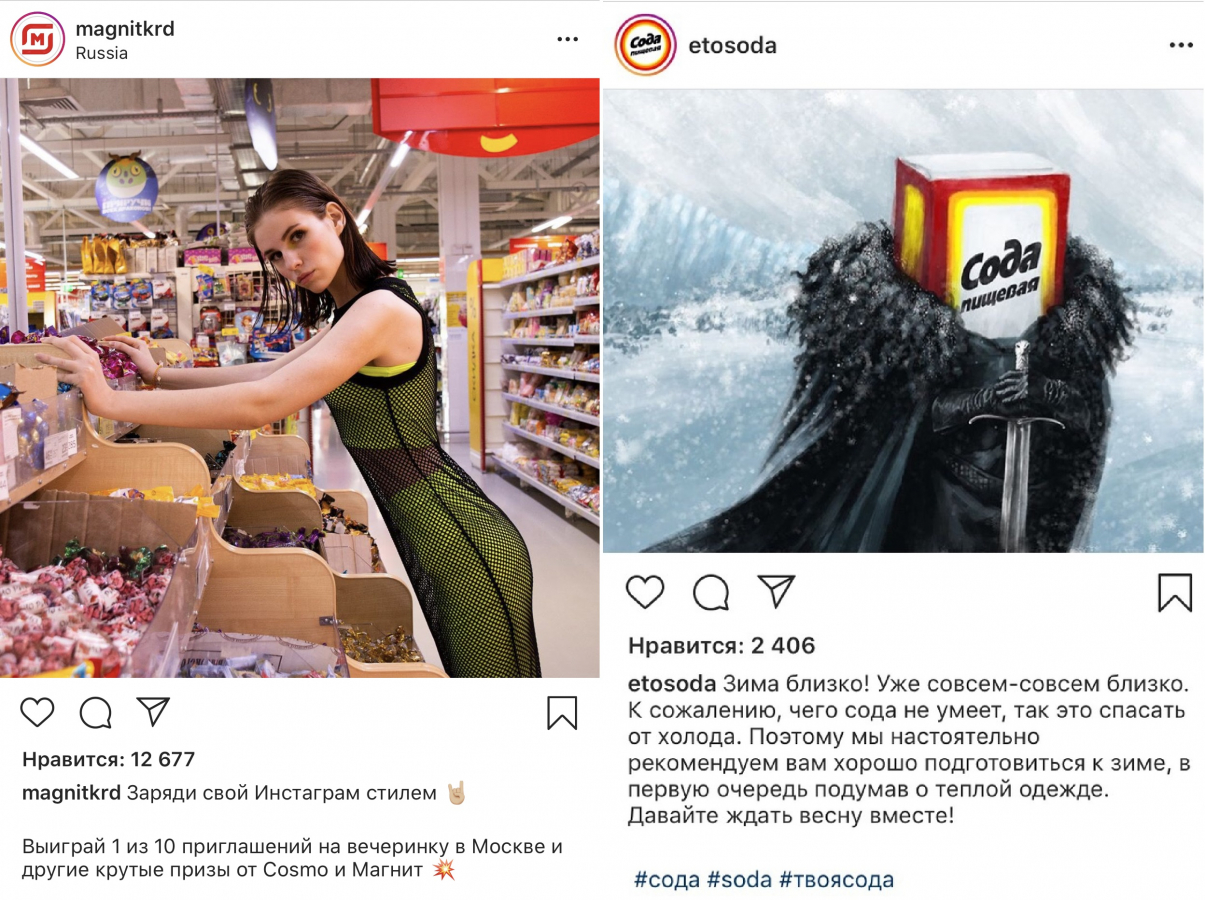This screenshot has width=1205, height=900.
Task: Open the etosoda profile avatar
Action: click(645, 45)
